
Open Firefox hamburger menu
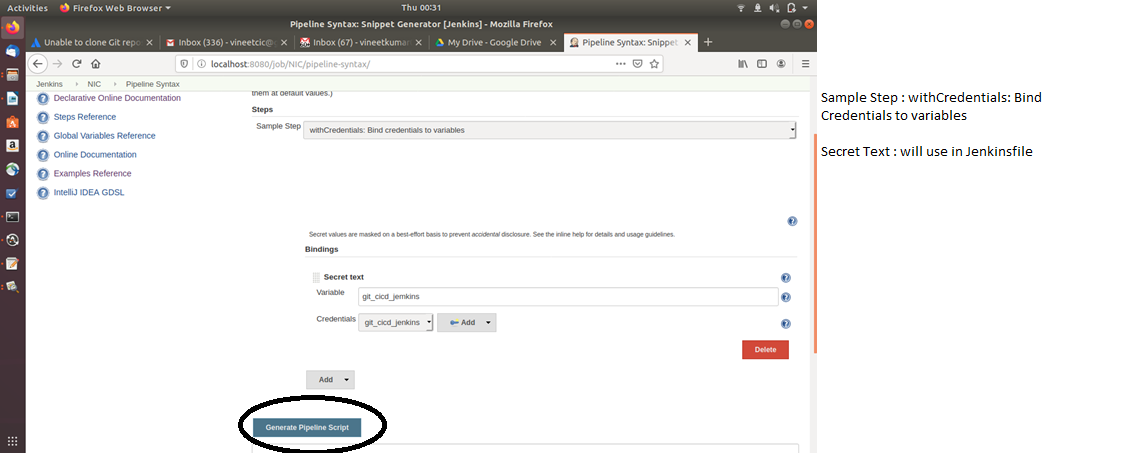point(805,64)
